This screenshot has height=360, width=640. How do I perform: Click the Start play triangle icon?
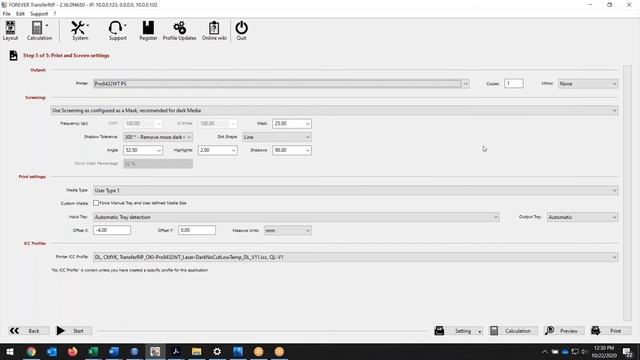tap(60, 331)
